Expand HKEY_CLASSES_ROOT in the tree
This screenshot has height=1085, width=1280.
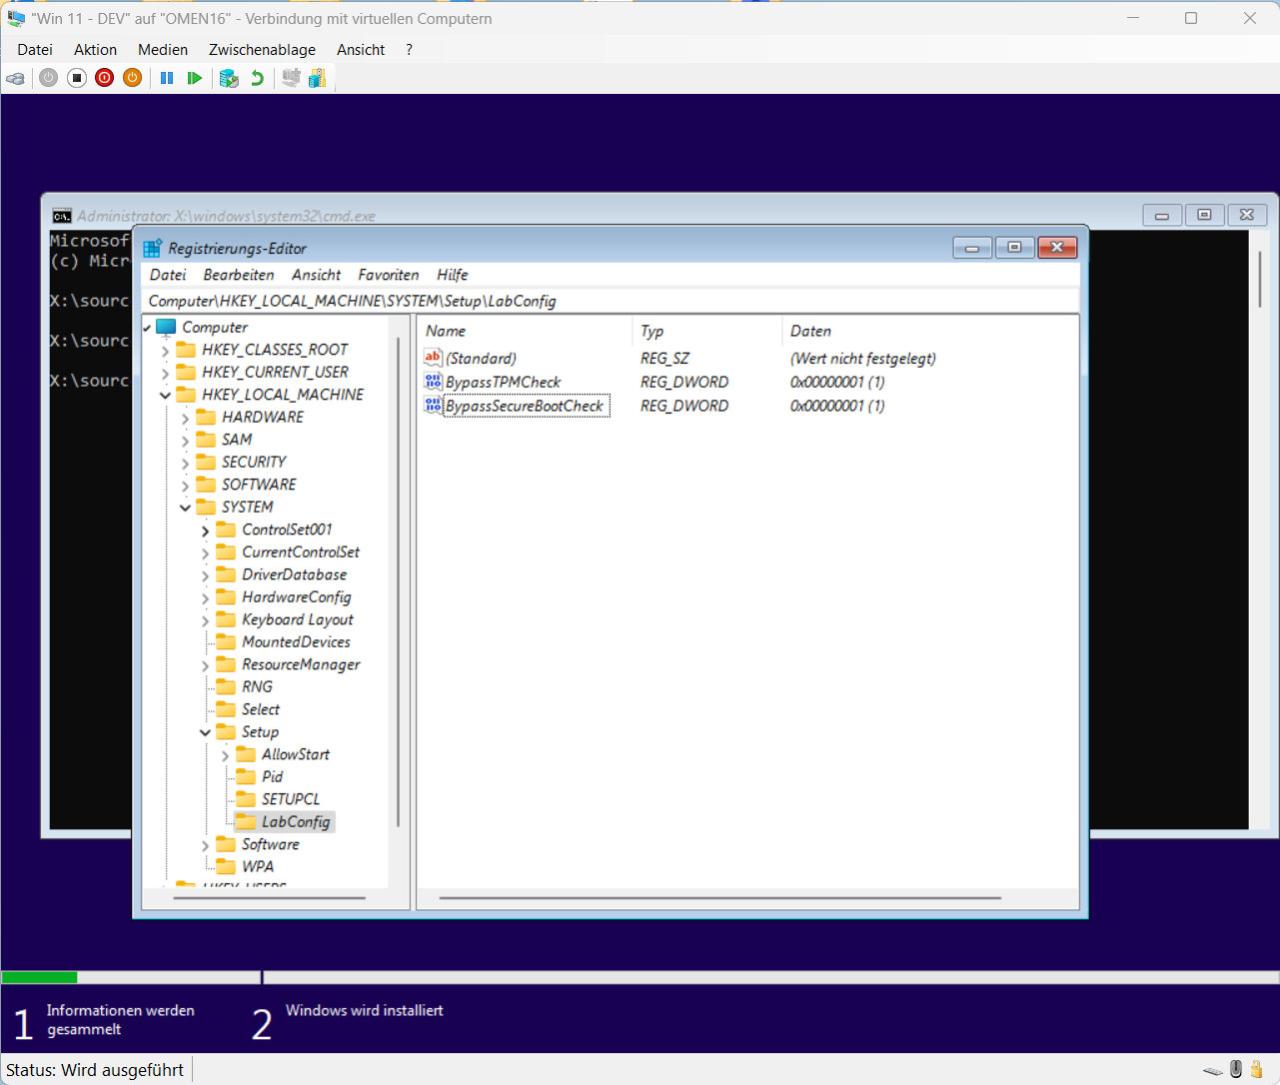165,350
